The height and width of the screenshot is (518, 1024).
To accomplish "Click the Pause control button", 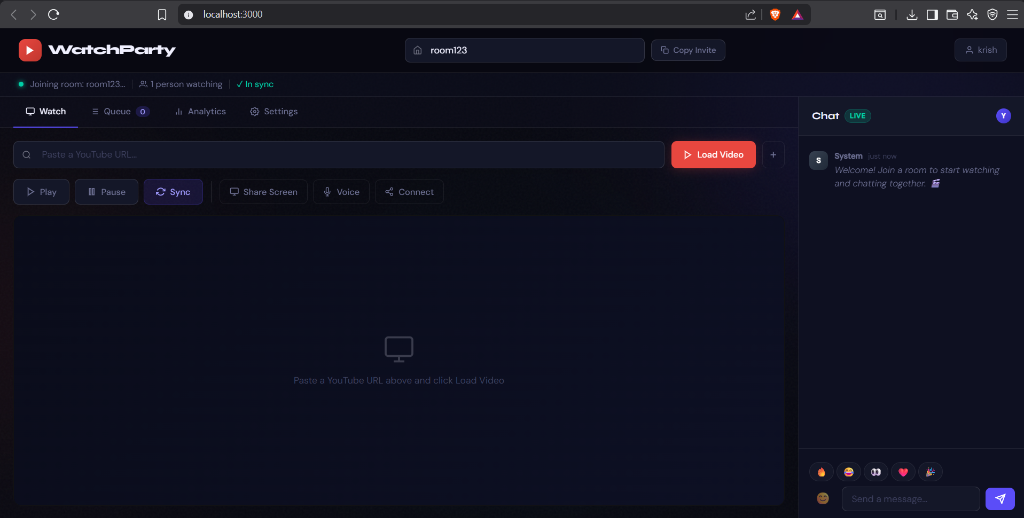I will coord(106,192).
